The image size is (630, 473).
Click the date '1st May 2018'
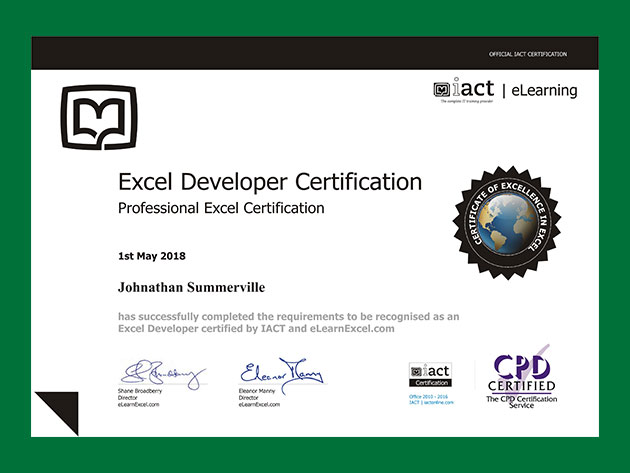[152, 256]
